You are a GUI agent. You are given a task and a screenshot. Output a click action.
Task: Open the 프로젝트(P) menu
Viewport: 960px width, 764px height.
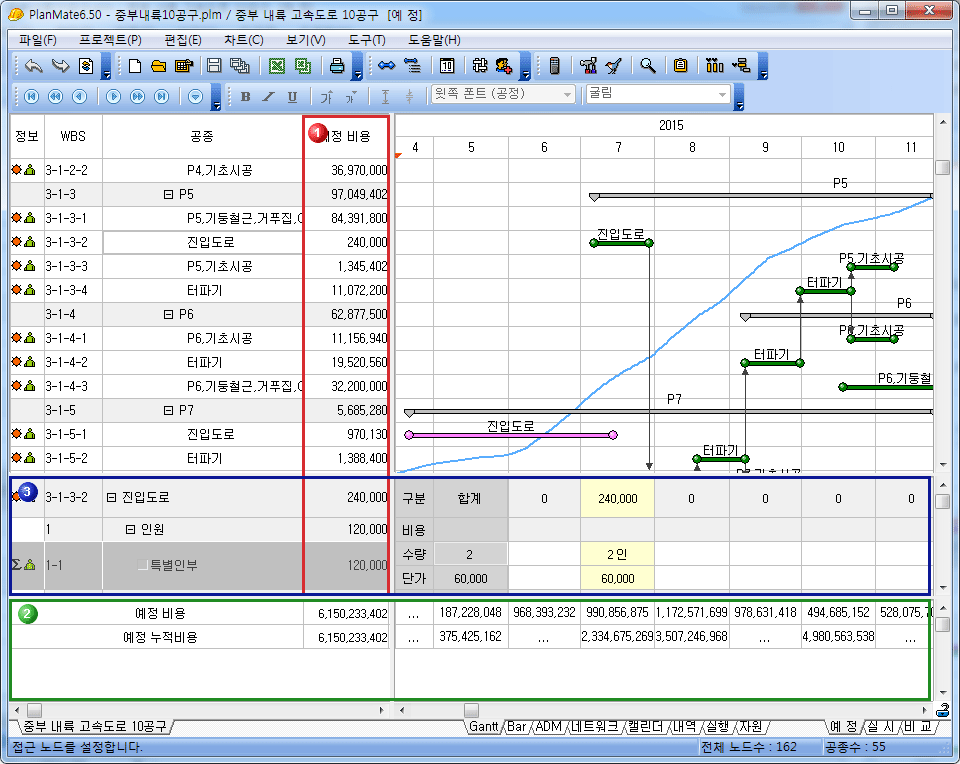[x=110, y=40]
